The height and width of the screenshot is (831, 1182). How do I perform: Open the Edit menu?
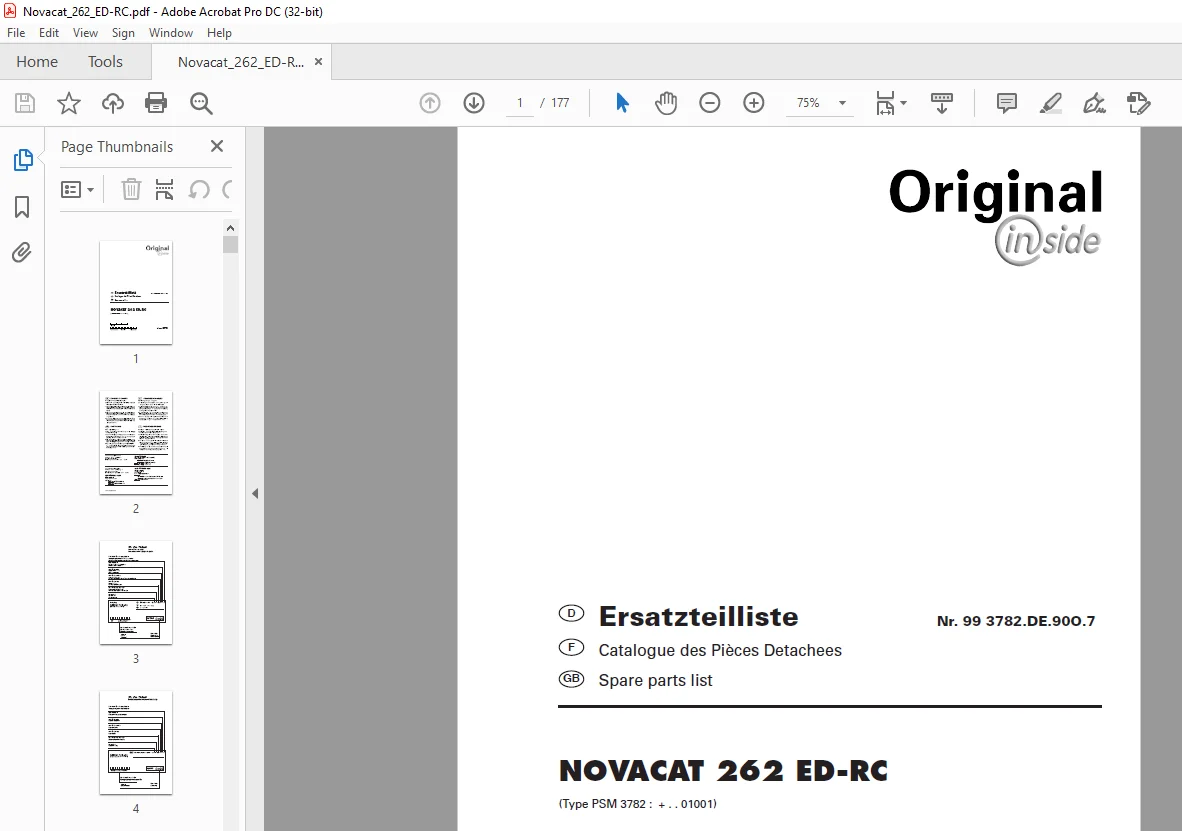coord(49,32)
